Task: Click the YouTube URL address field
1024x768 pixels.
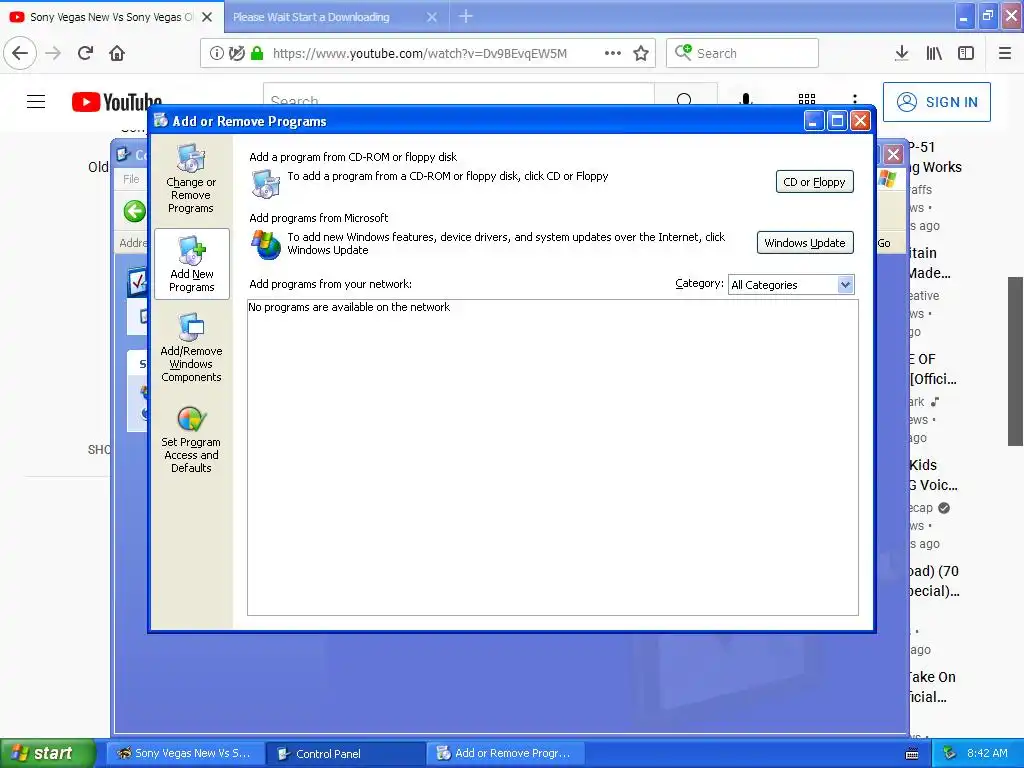Action: pyautogui.click(x=420, y=54)
